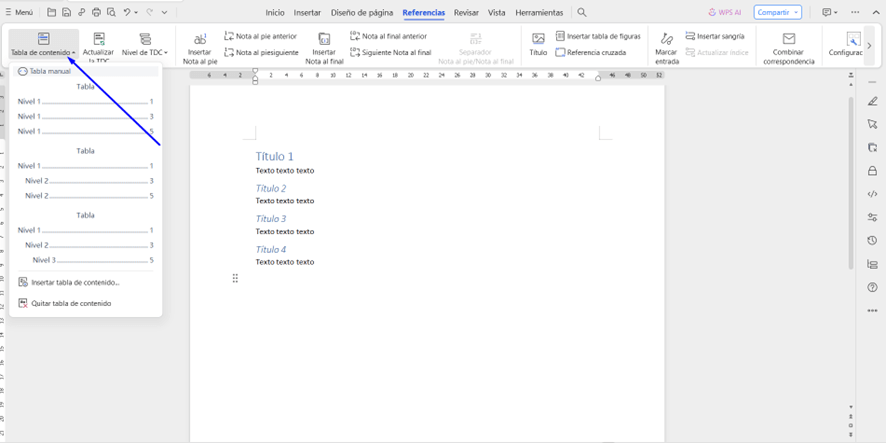Select the Referencias tab
The height and width of the screenshot is (443, 886).
(x=423, y=12)
